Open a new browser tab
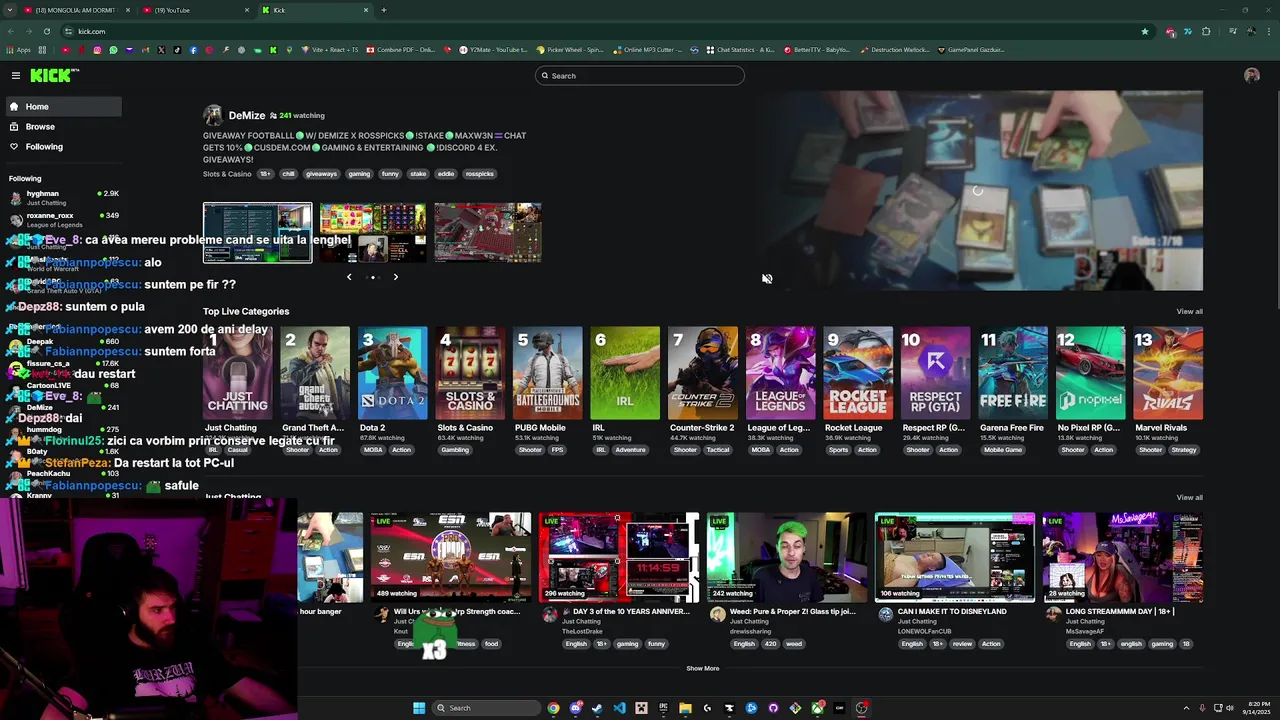Screen dimensions: 1280x720 384,10
